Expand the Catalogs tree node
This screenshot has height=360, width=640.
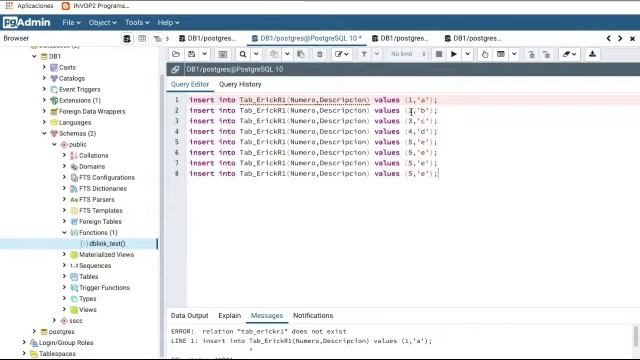click(x=44, y=78)
